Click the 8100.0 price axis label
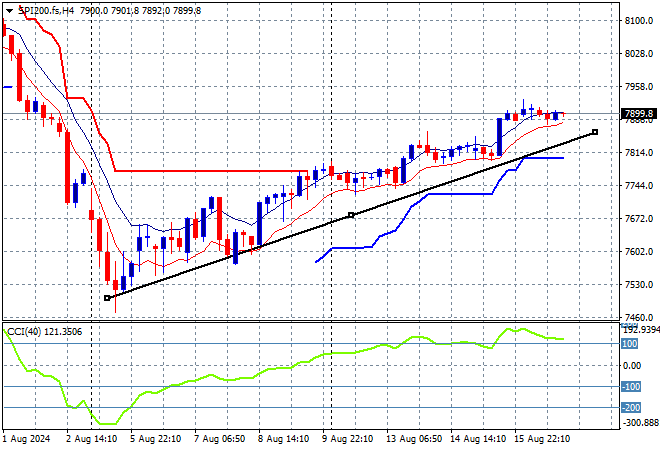Viewport: 660px width, 450px height. 639,21
